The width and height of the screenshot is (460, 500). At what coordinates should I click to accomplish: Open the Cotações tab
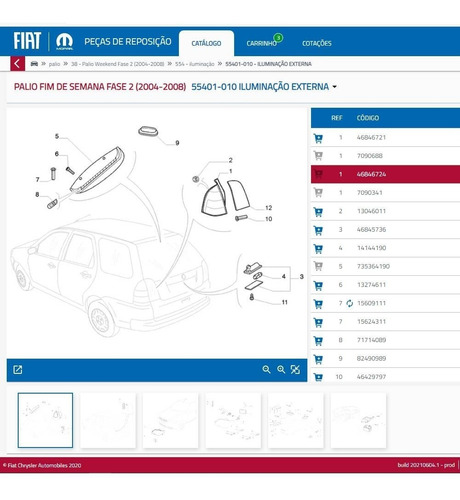click(317, 43)
